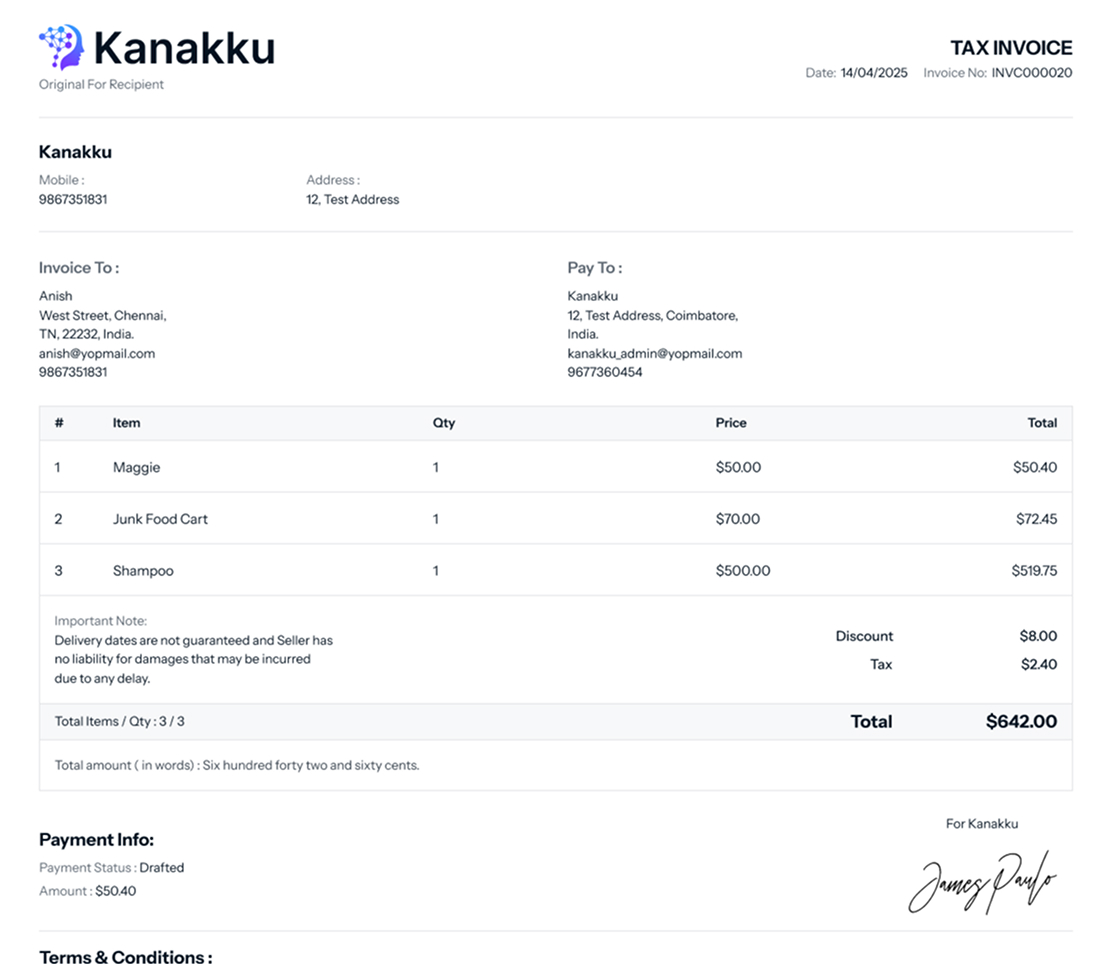The width and height of the screenshot is (1112, 964).
Task: Click the Terms & Conditions heading
Action: point(126,956)
